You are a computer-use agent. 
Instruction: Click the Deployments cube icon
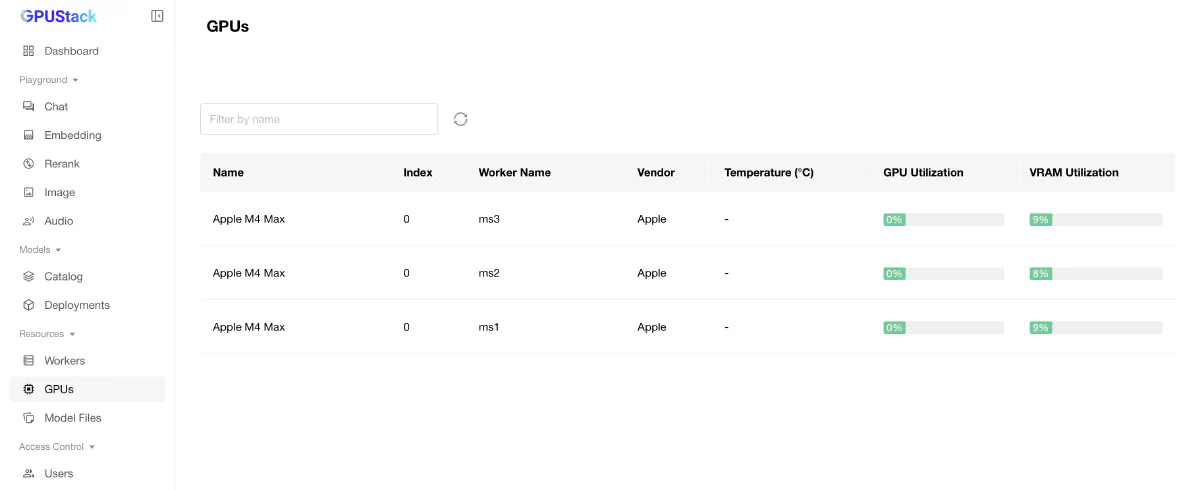pyautogui.click(x=29, y=305)
